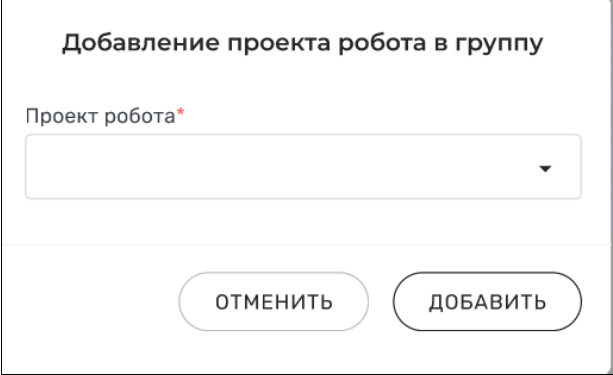Focus the empty Проект робота select field

coord(303,167)
